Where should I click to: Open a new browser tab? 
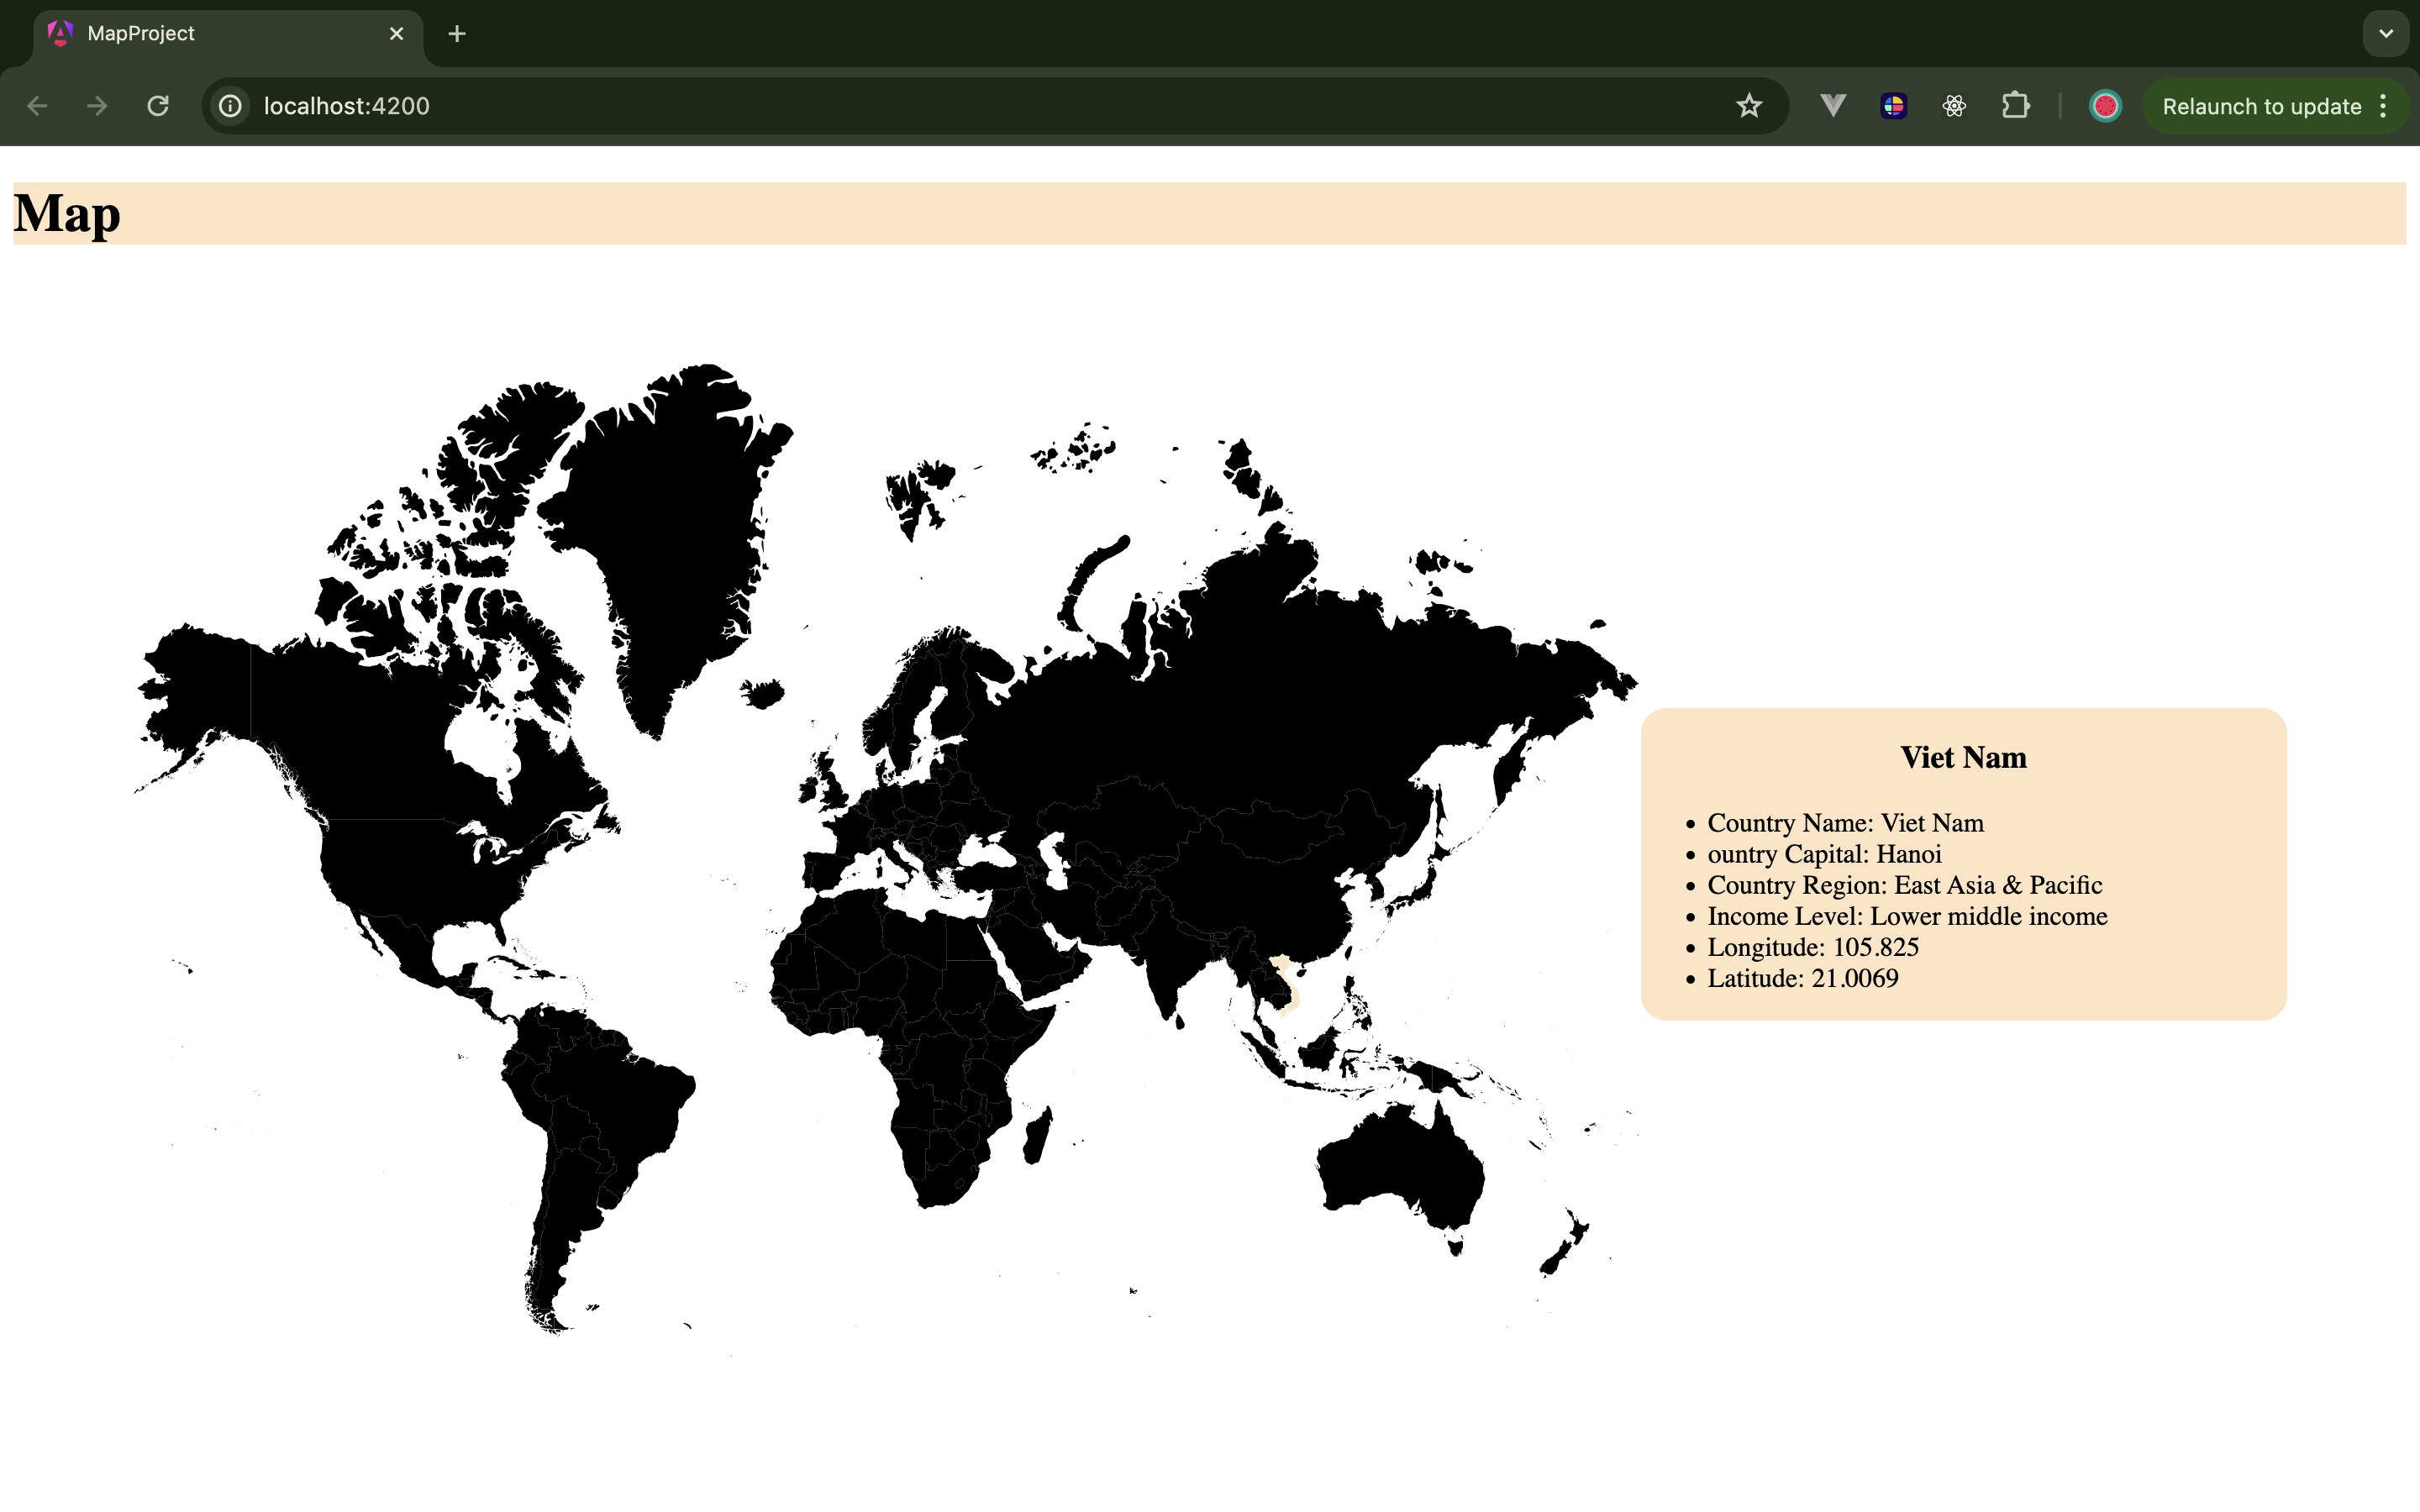(x=457, y=33)
